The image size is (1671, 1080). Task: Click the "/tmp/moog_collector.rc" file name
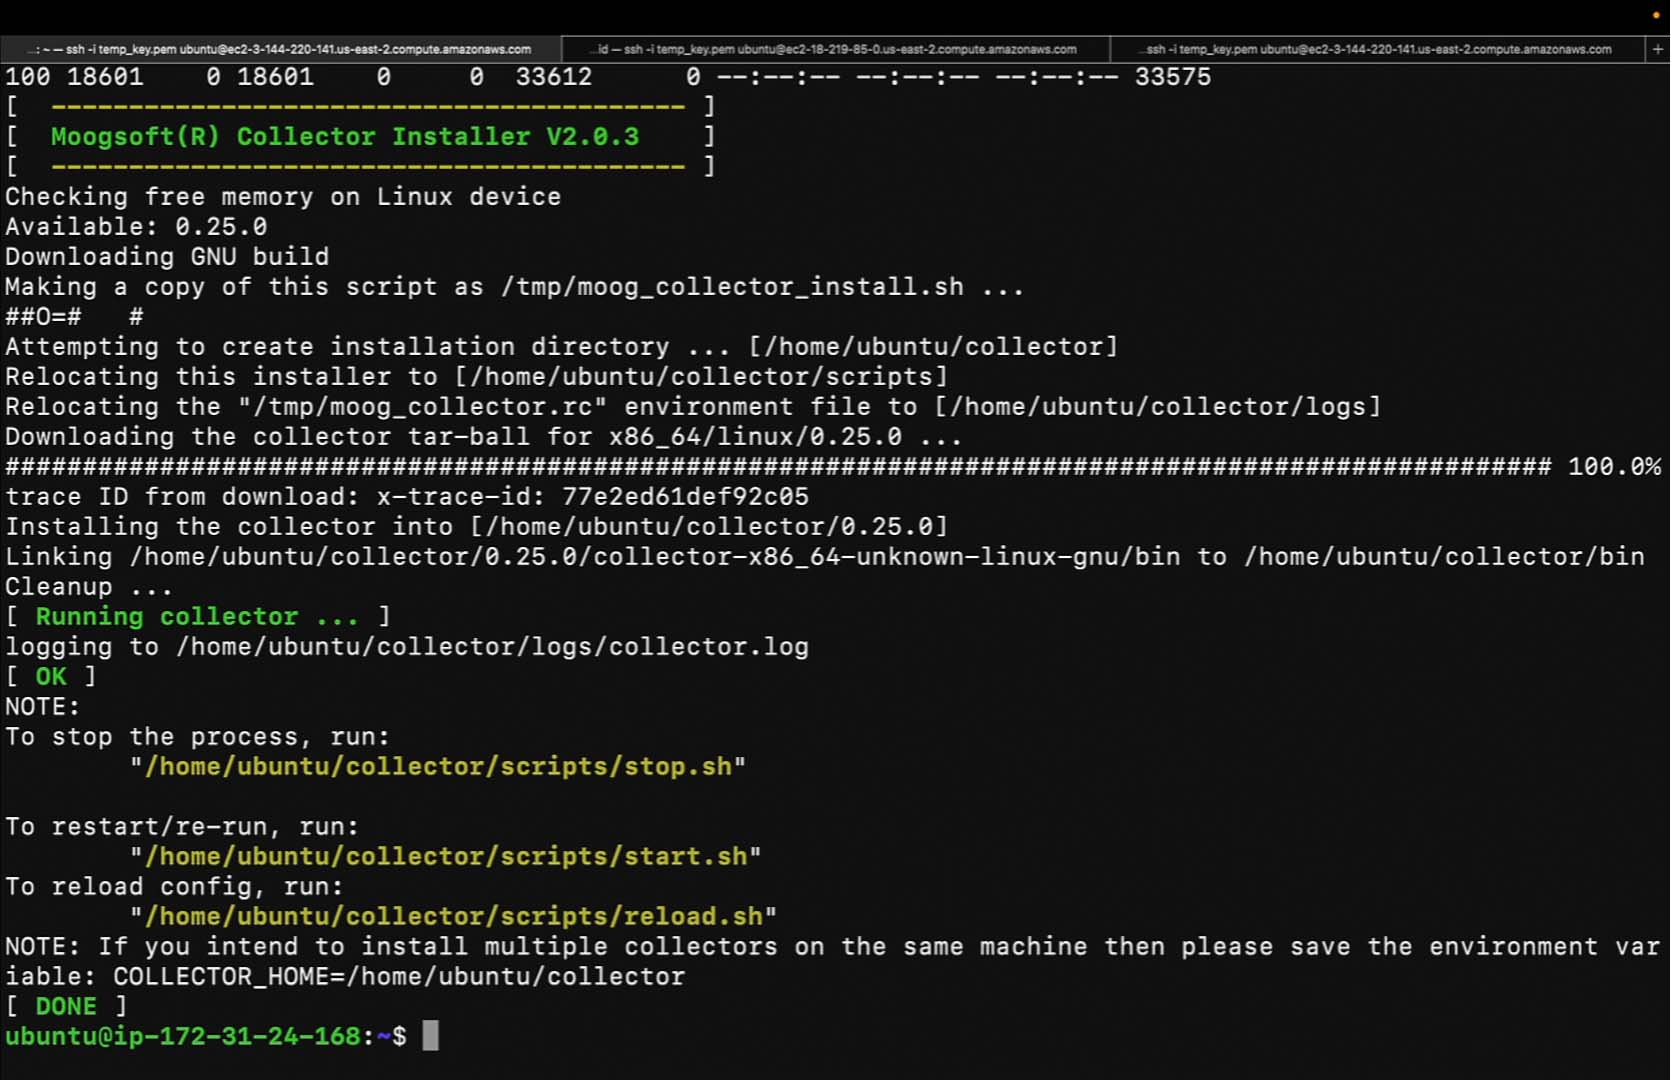[422, 407]
